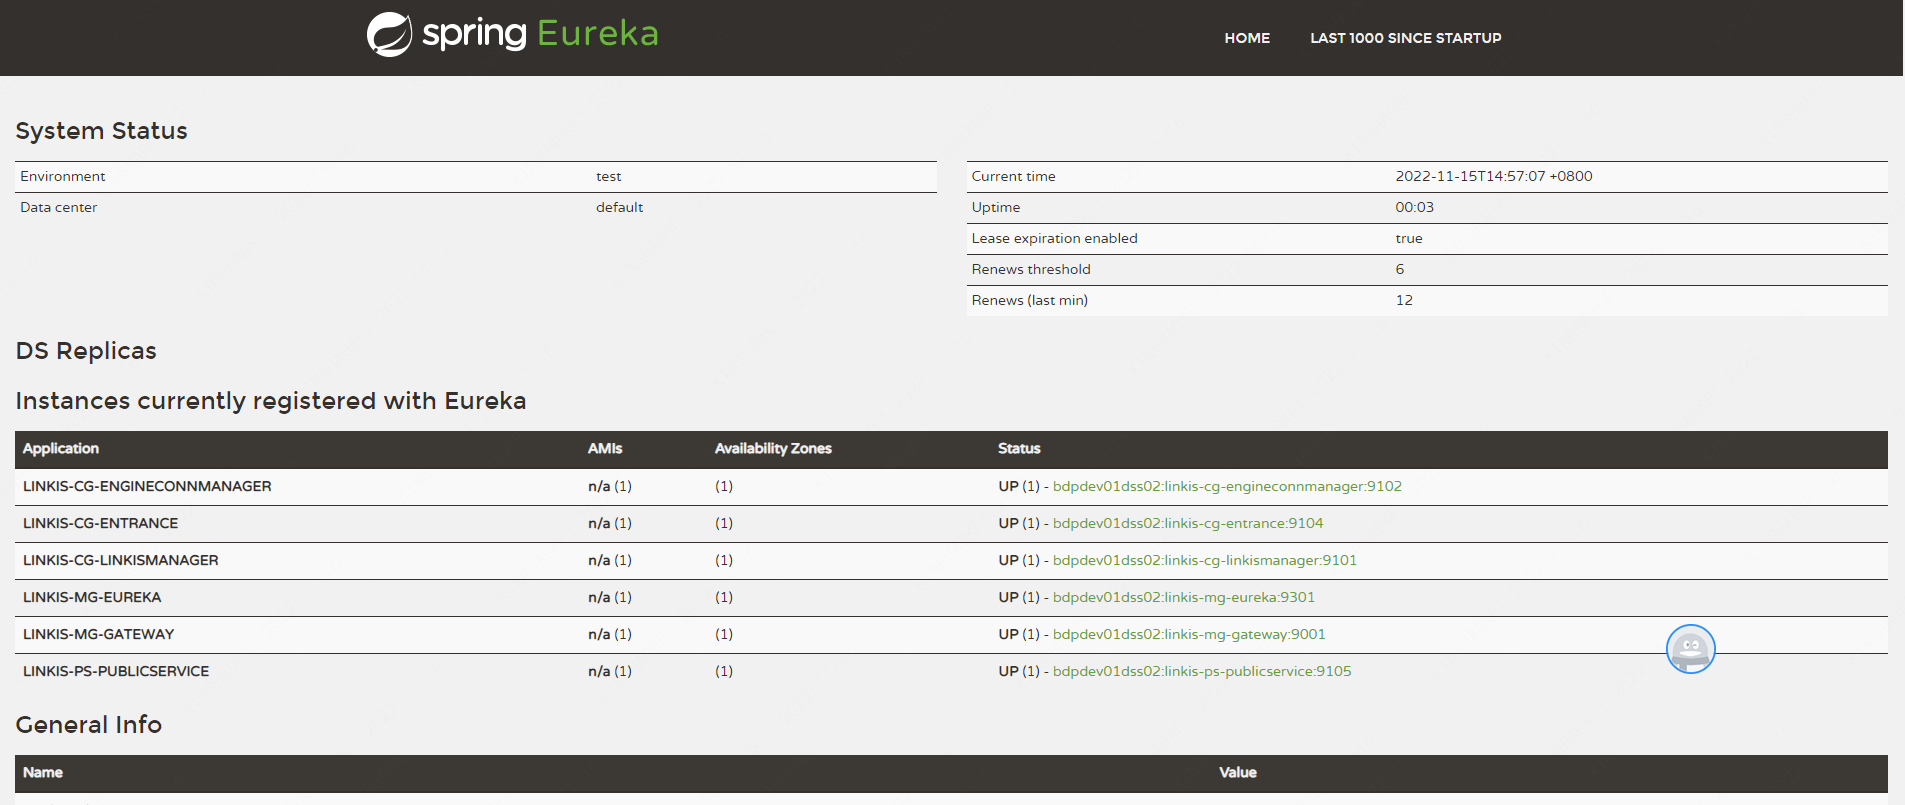1905x805 pixels.
Task: Select the LINKIS-MG-GATEWAY application name
Action: point(99,634)
